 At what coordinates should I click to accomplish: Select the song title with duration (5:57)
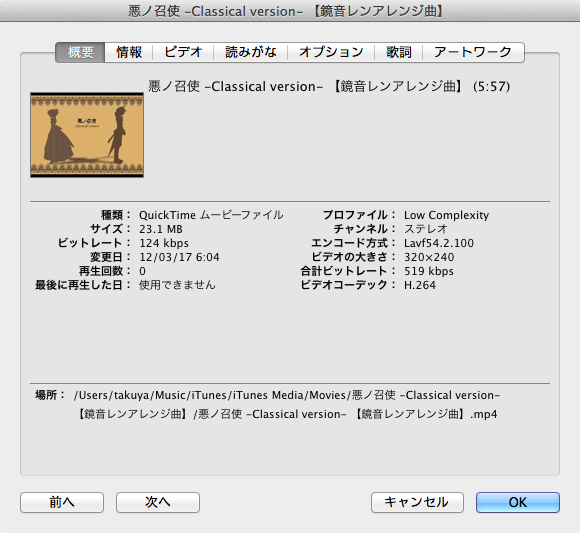(329, 87)
